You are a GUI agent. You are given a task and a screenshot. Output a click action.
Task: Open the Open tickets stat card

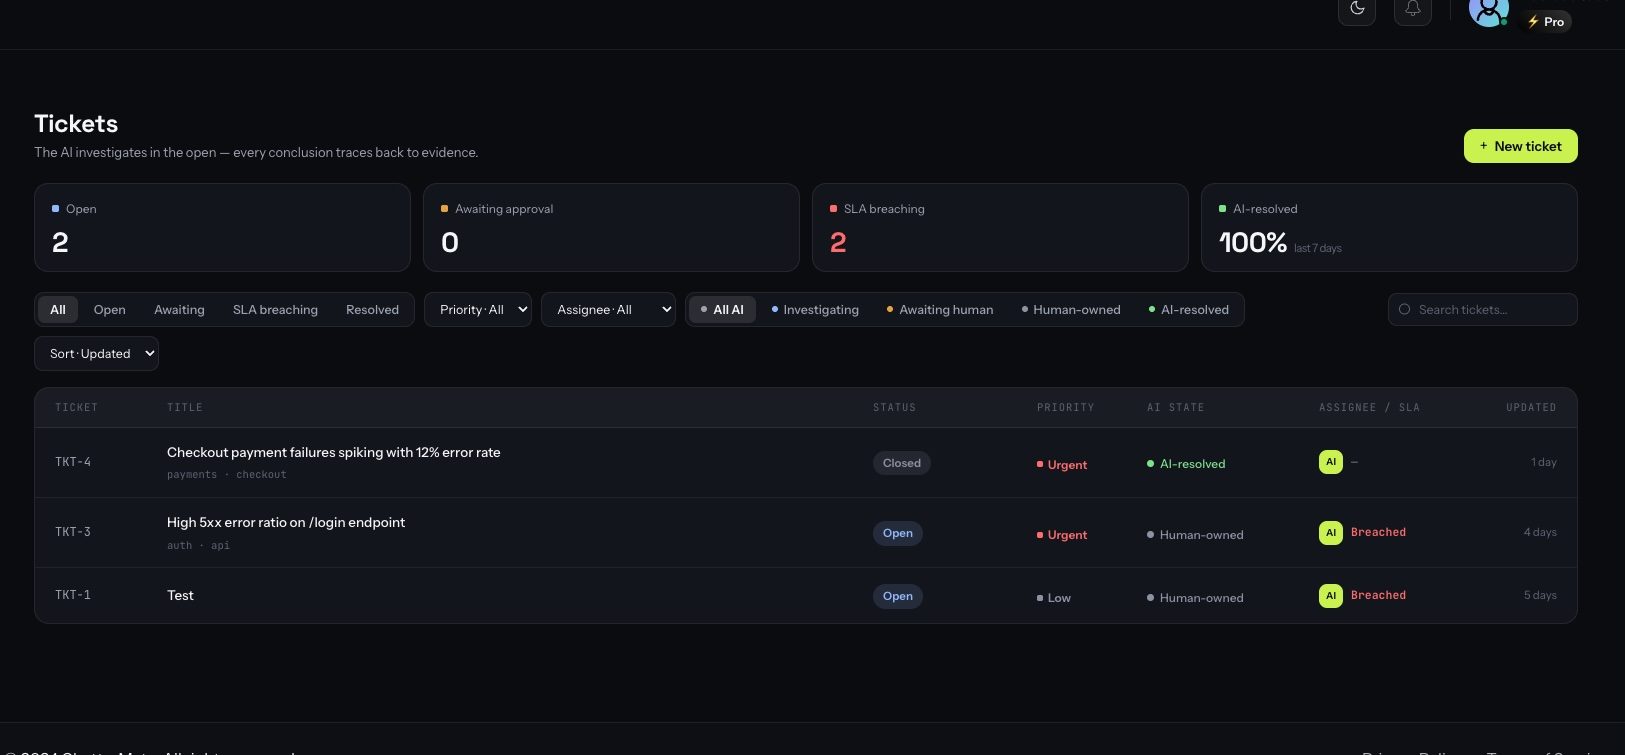click(x=222, y=227)
